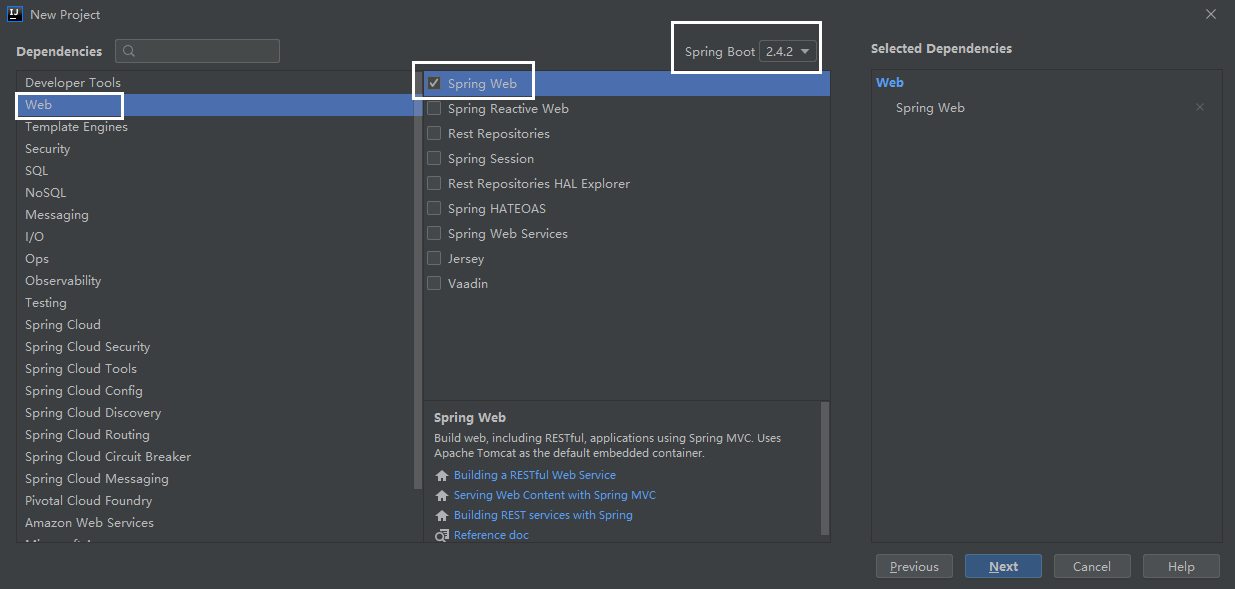Open Serving Web Content with Spring MVC link
The height and width of the screenshot is (589, 1235).
[x=555, y=496]
